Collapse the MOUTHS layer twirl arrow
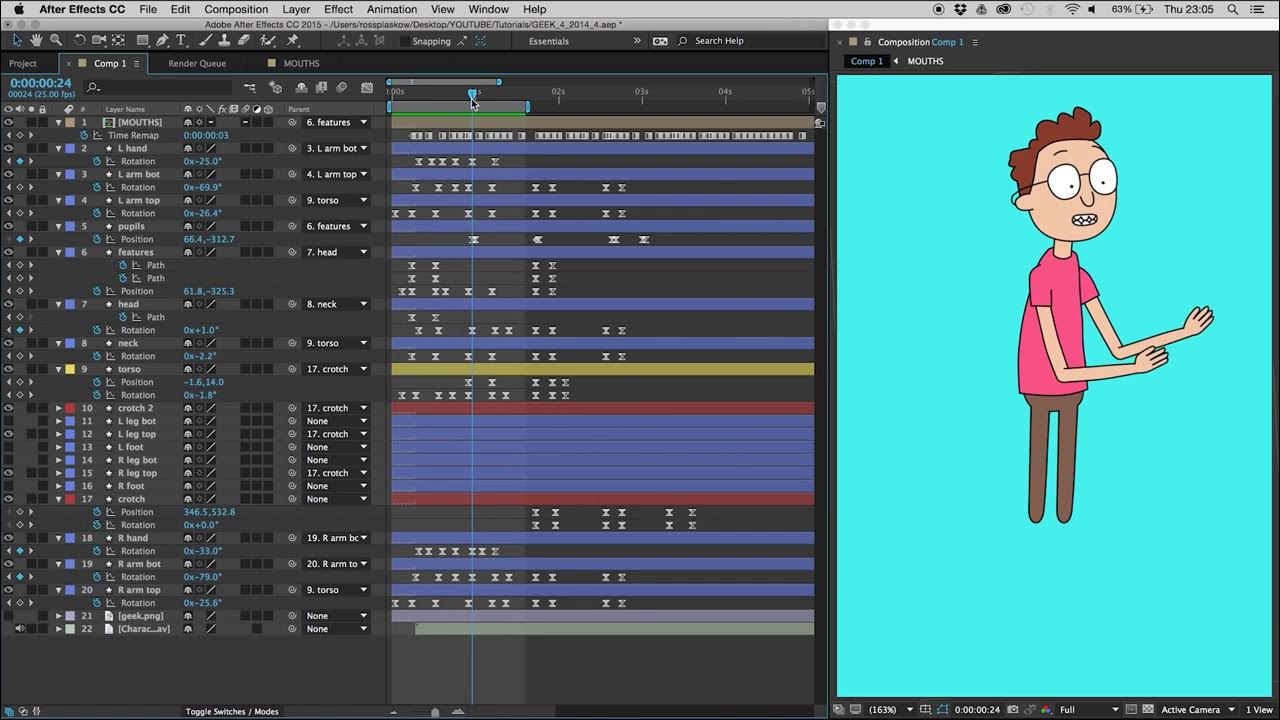This screenshot has height=720, width=1280. point(58,122)
